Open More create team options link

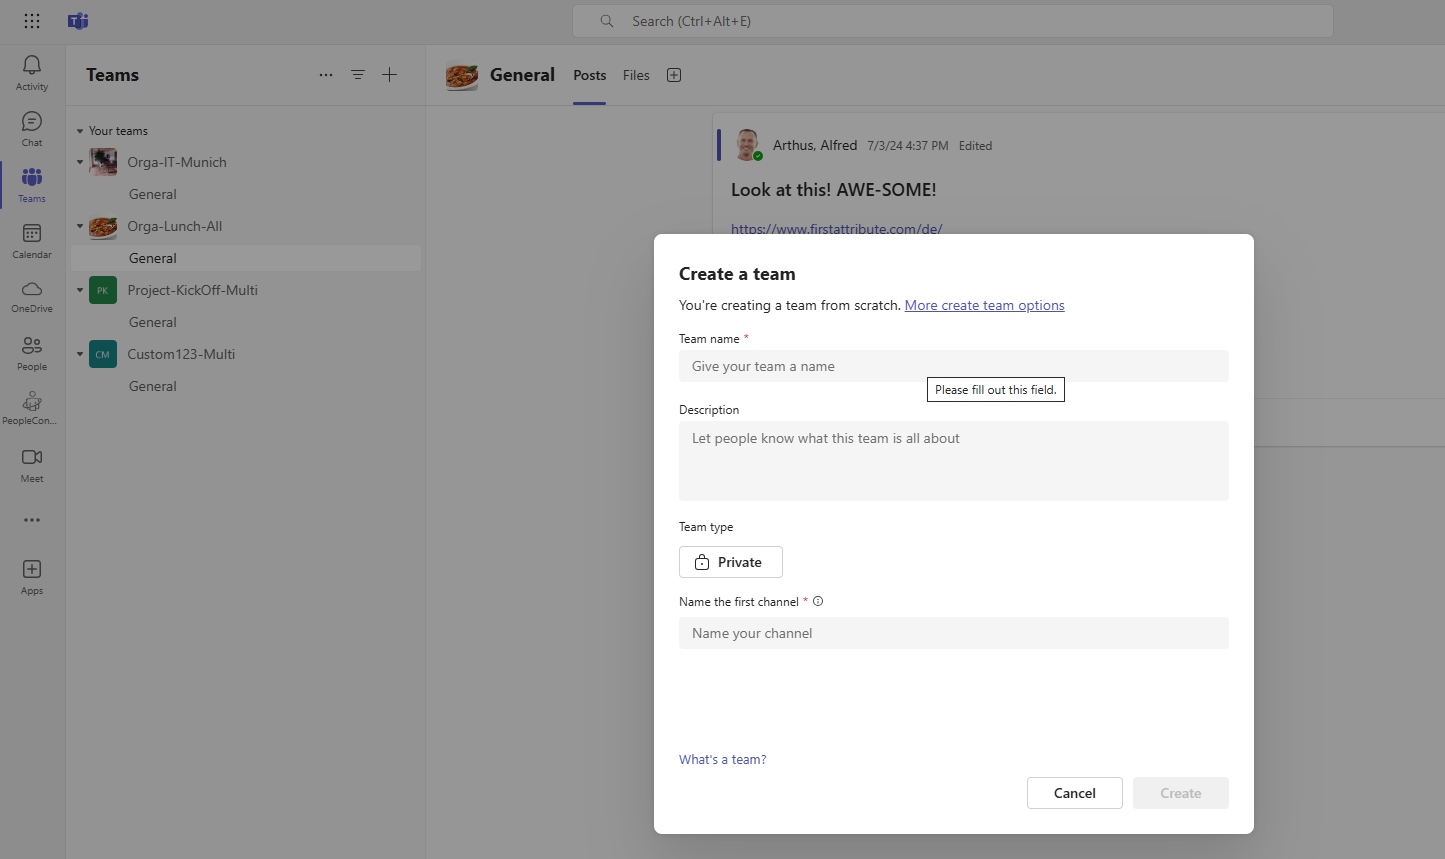coord(984,305)
